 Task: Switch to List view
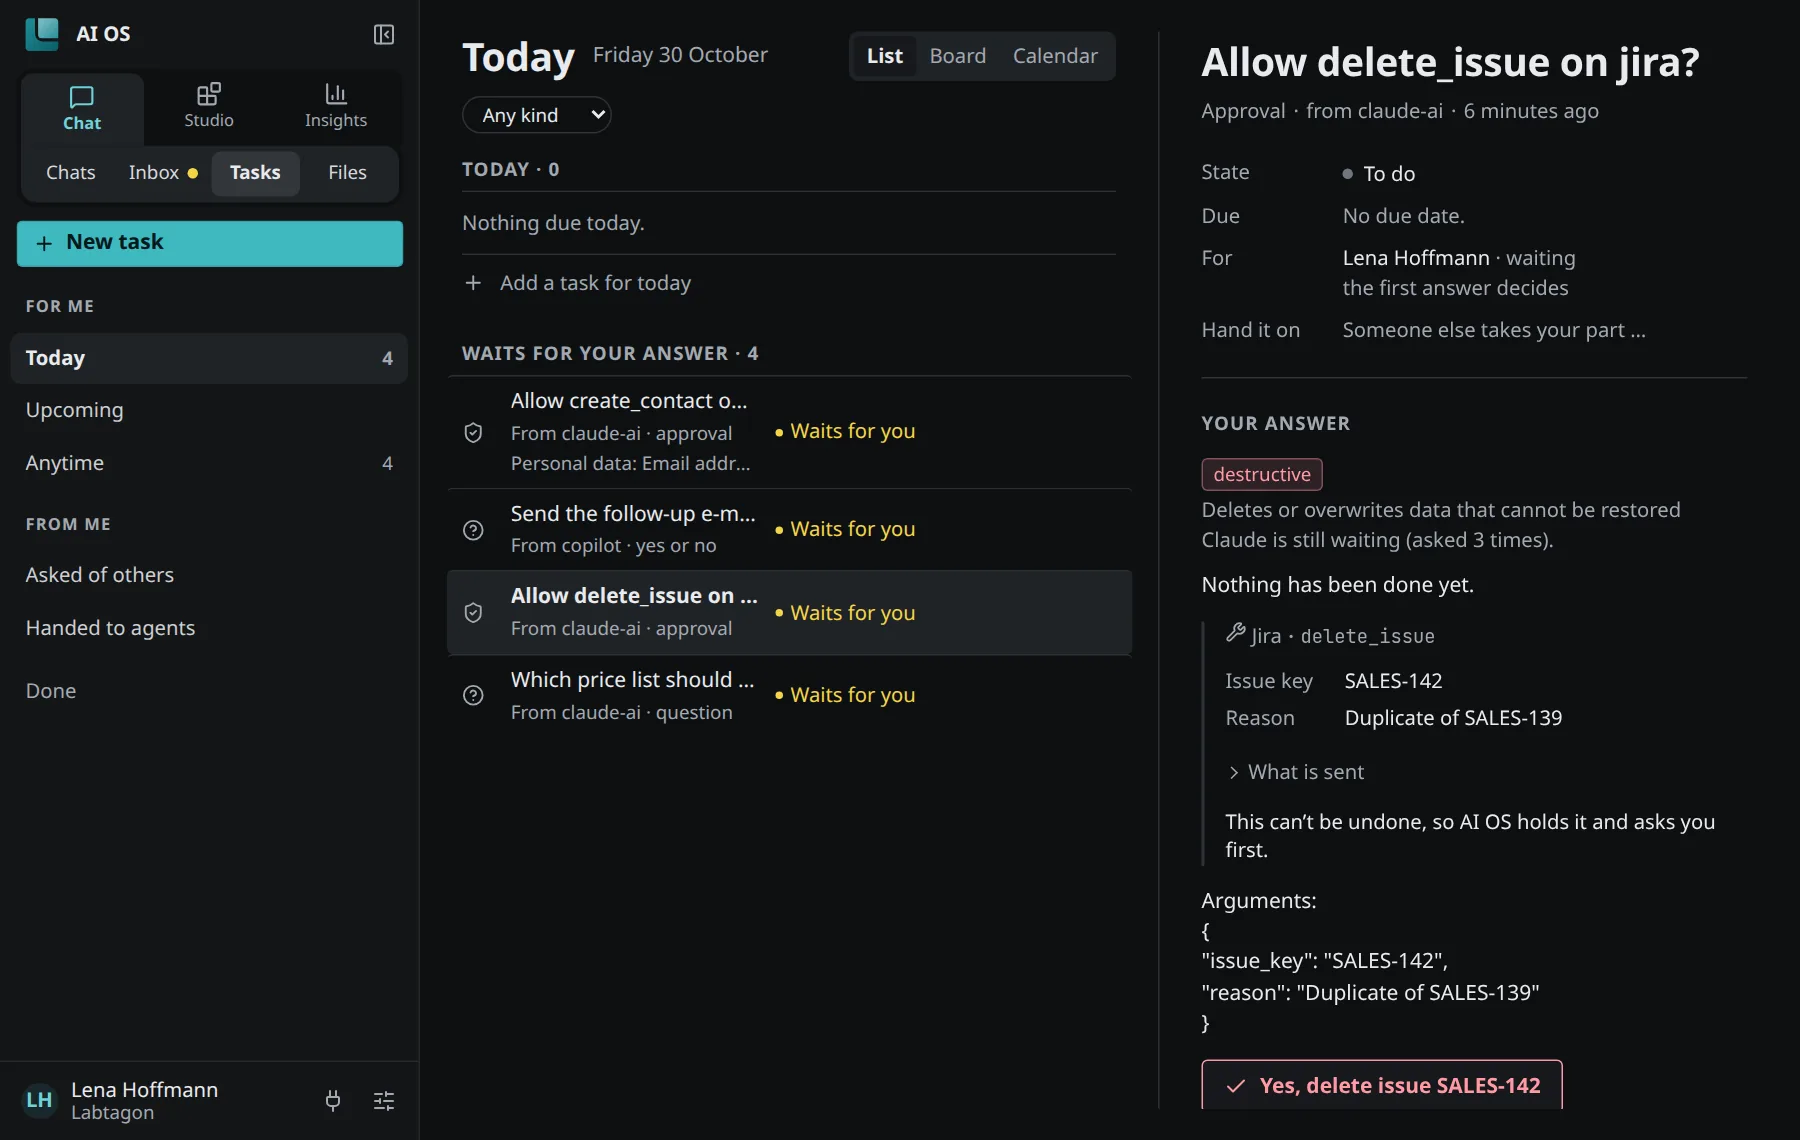click(x=884, y=56)
